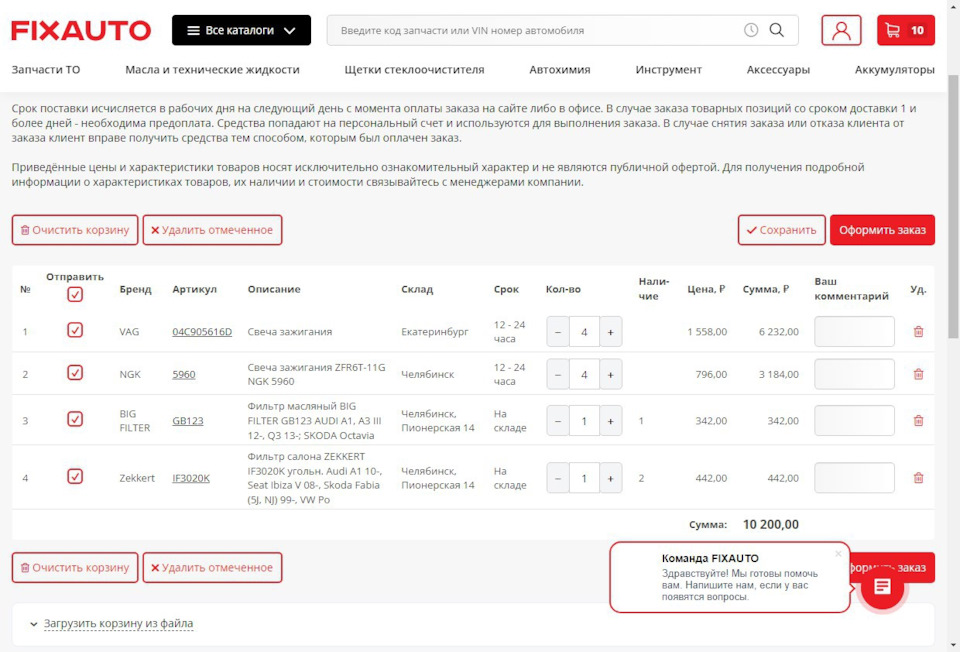Click the Сохранить button
Screen dimensions: 960x652
pyautogui.click(x=781, y=230)
